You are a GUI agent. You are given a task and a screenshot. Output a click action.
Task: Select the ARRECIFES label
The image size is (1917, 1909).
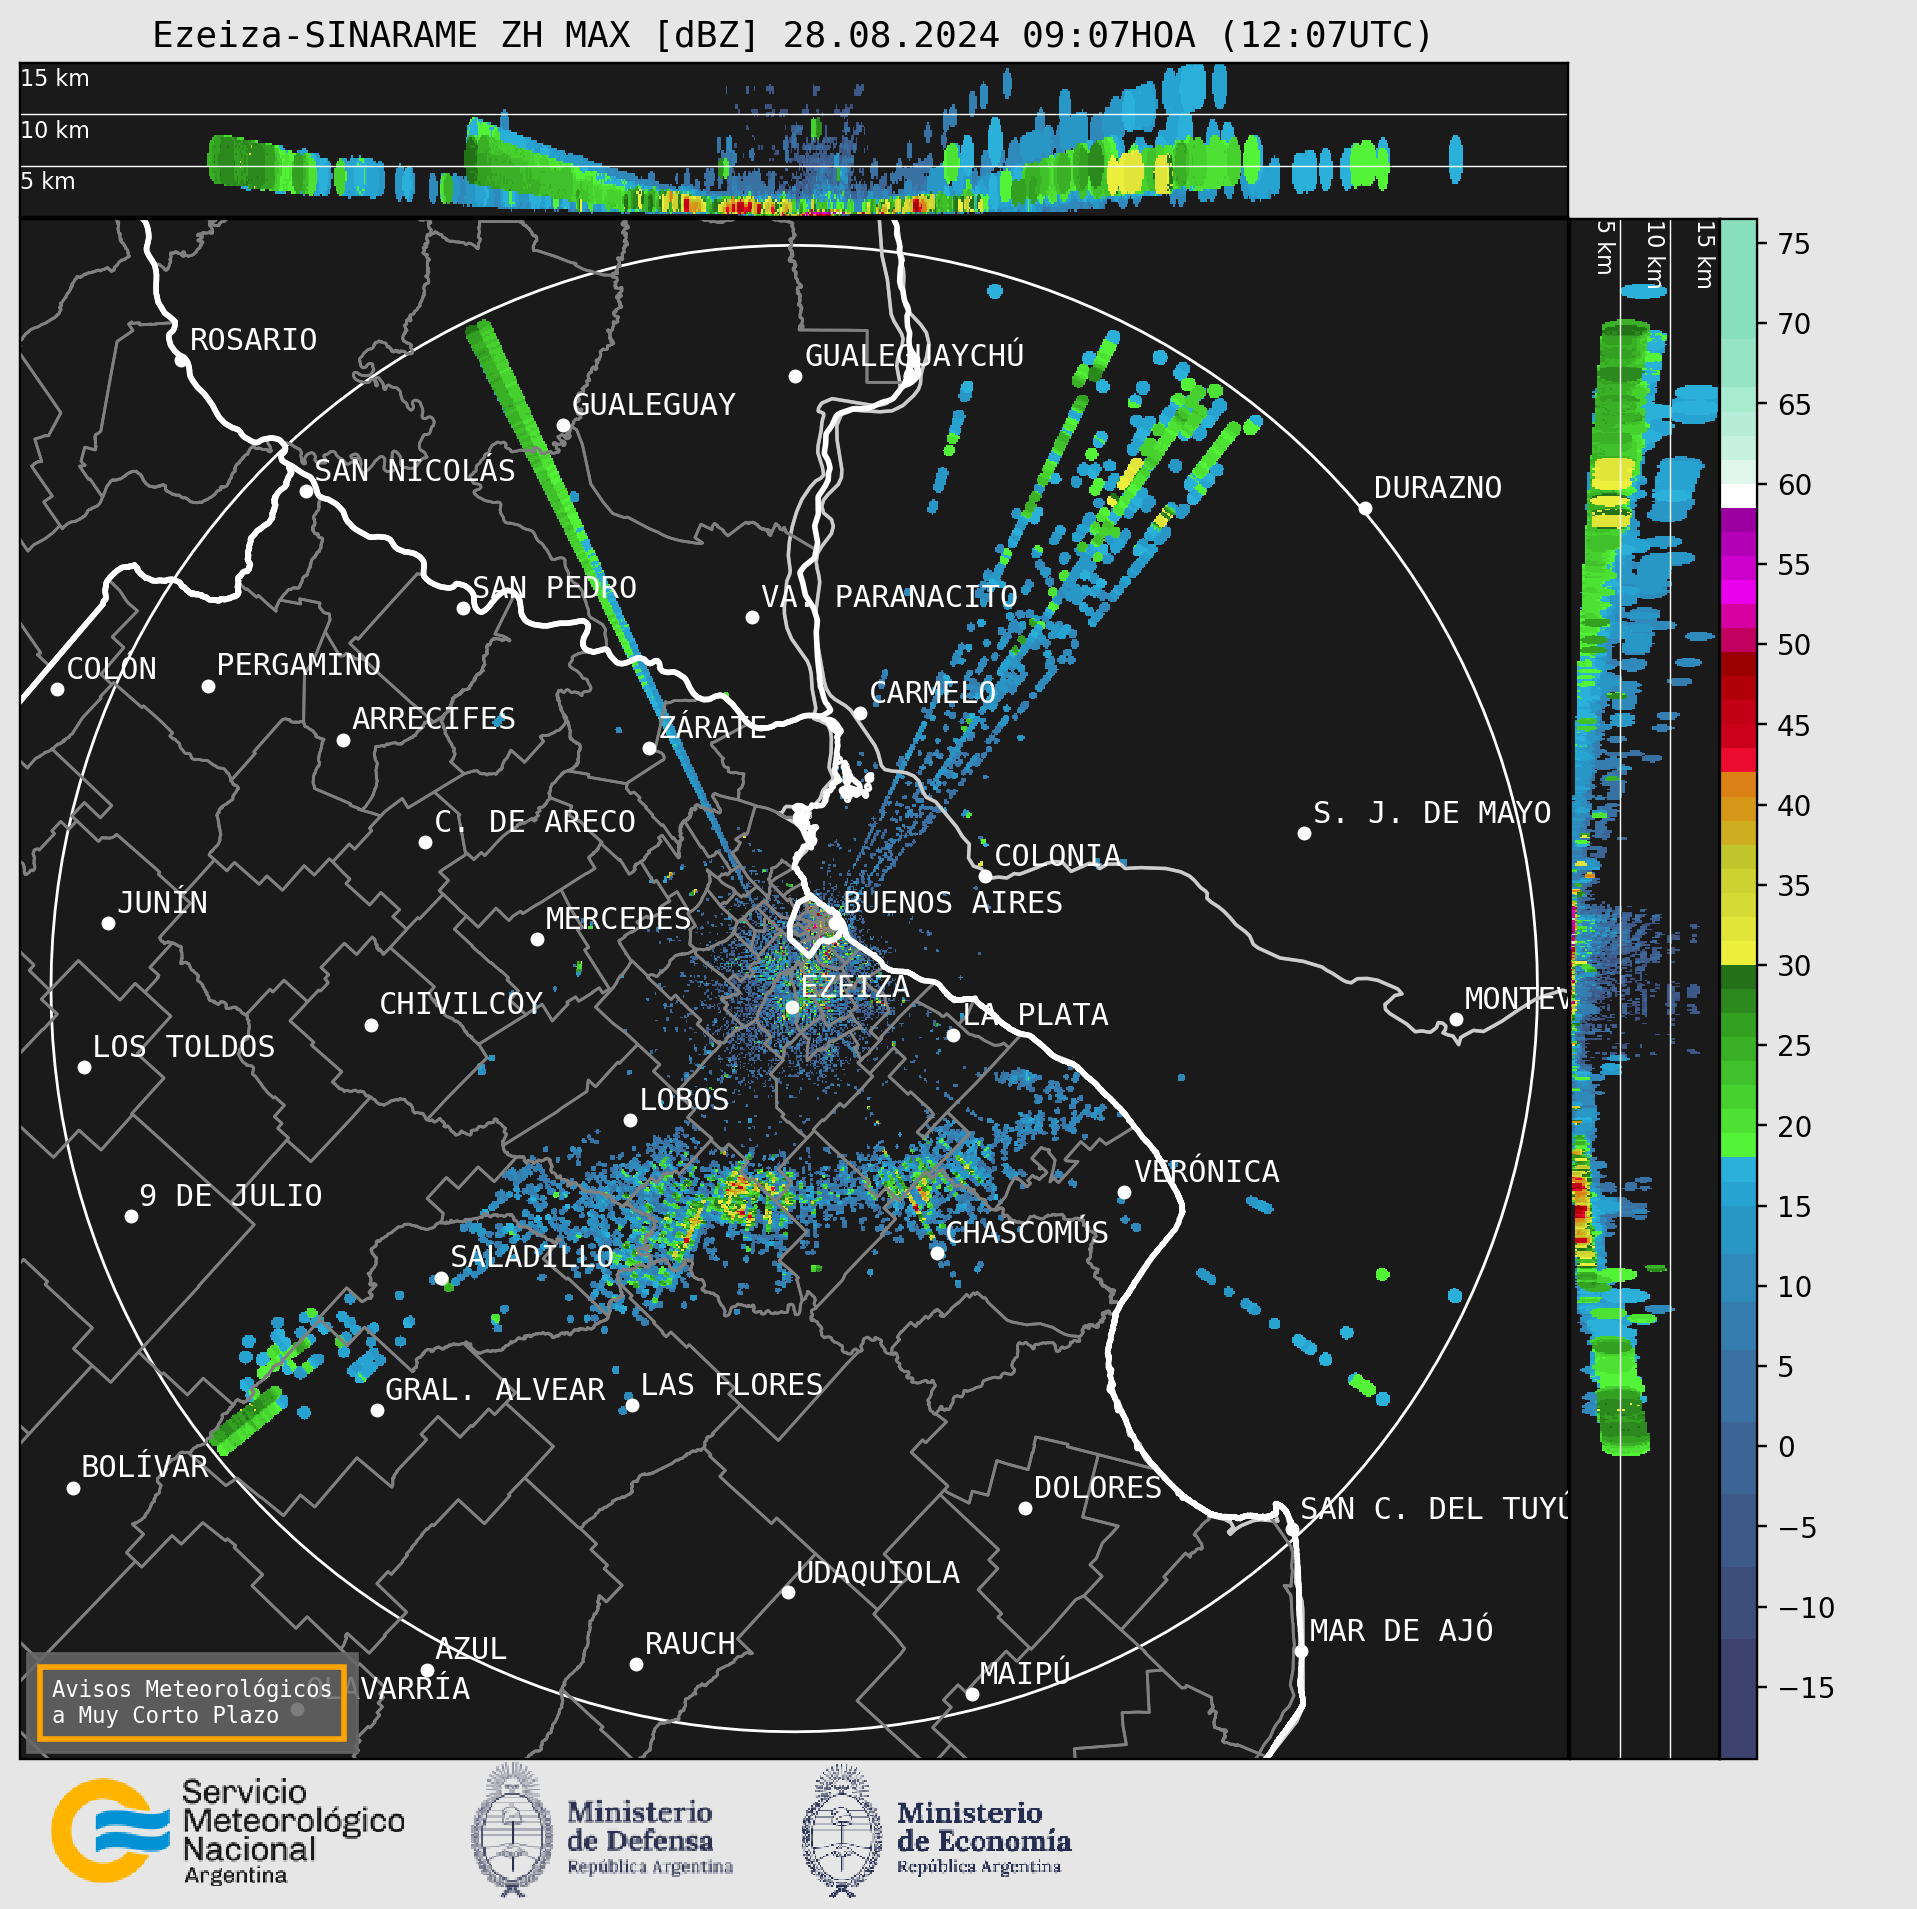click(x=433, y=719)
